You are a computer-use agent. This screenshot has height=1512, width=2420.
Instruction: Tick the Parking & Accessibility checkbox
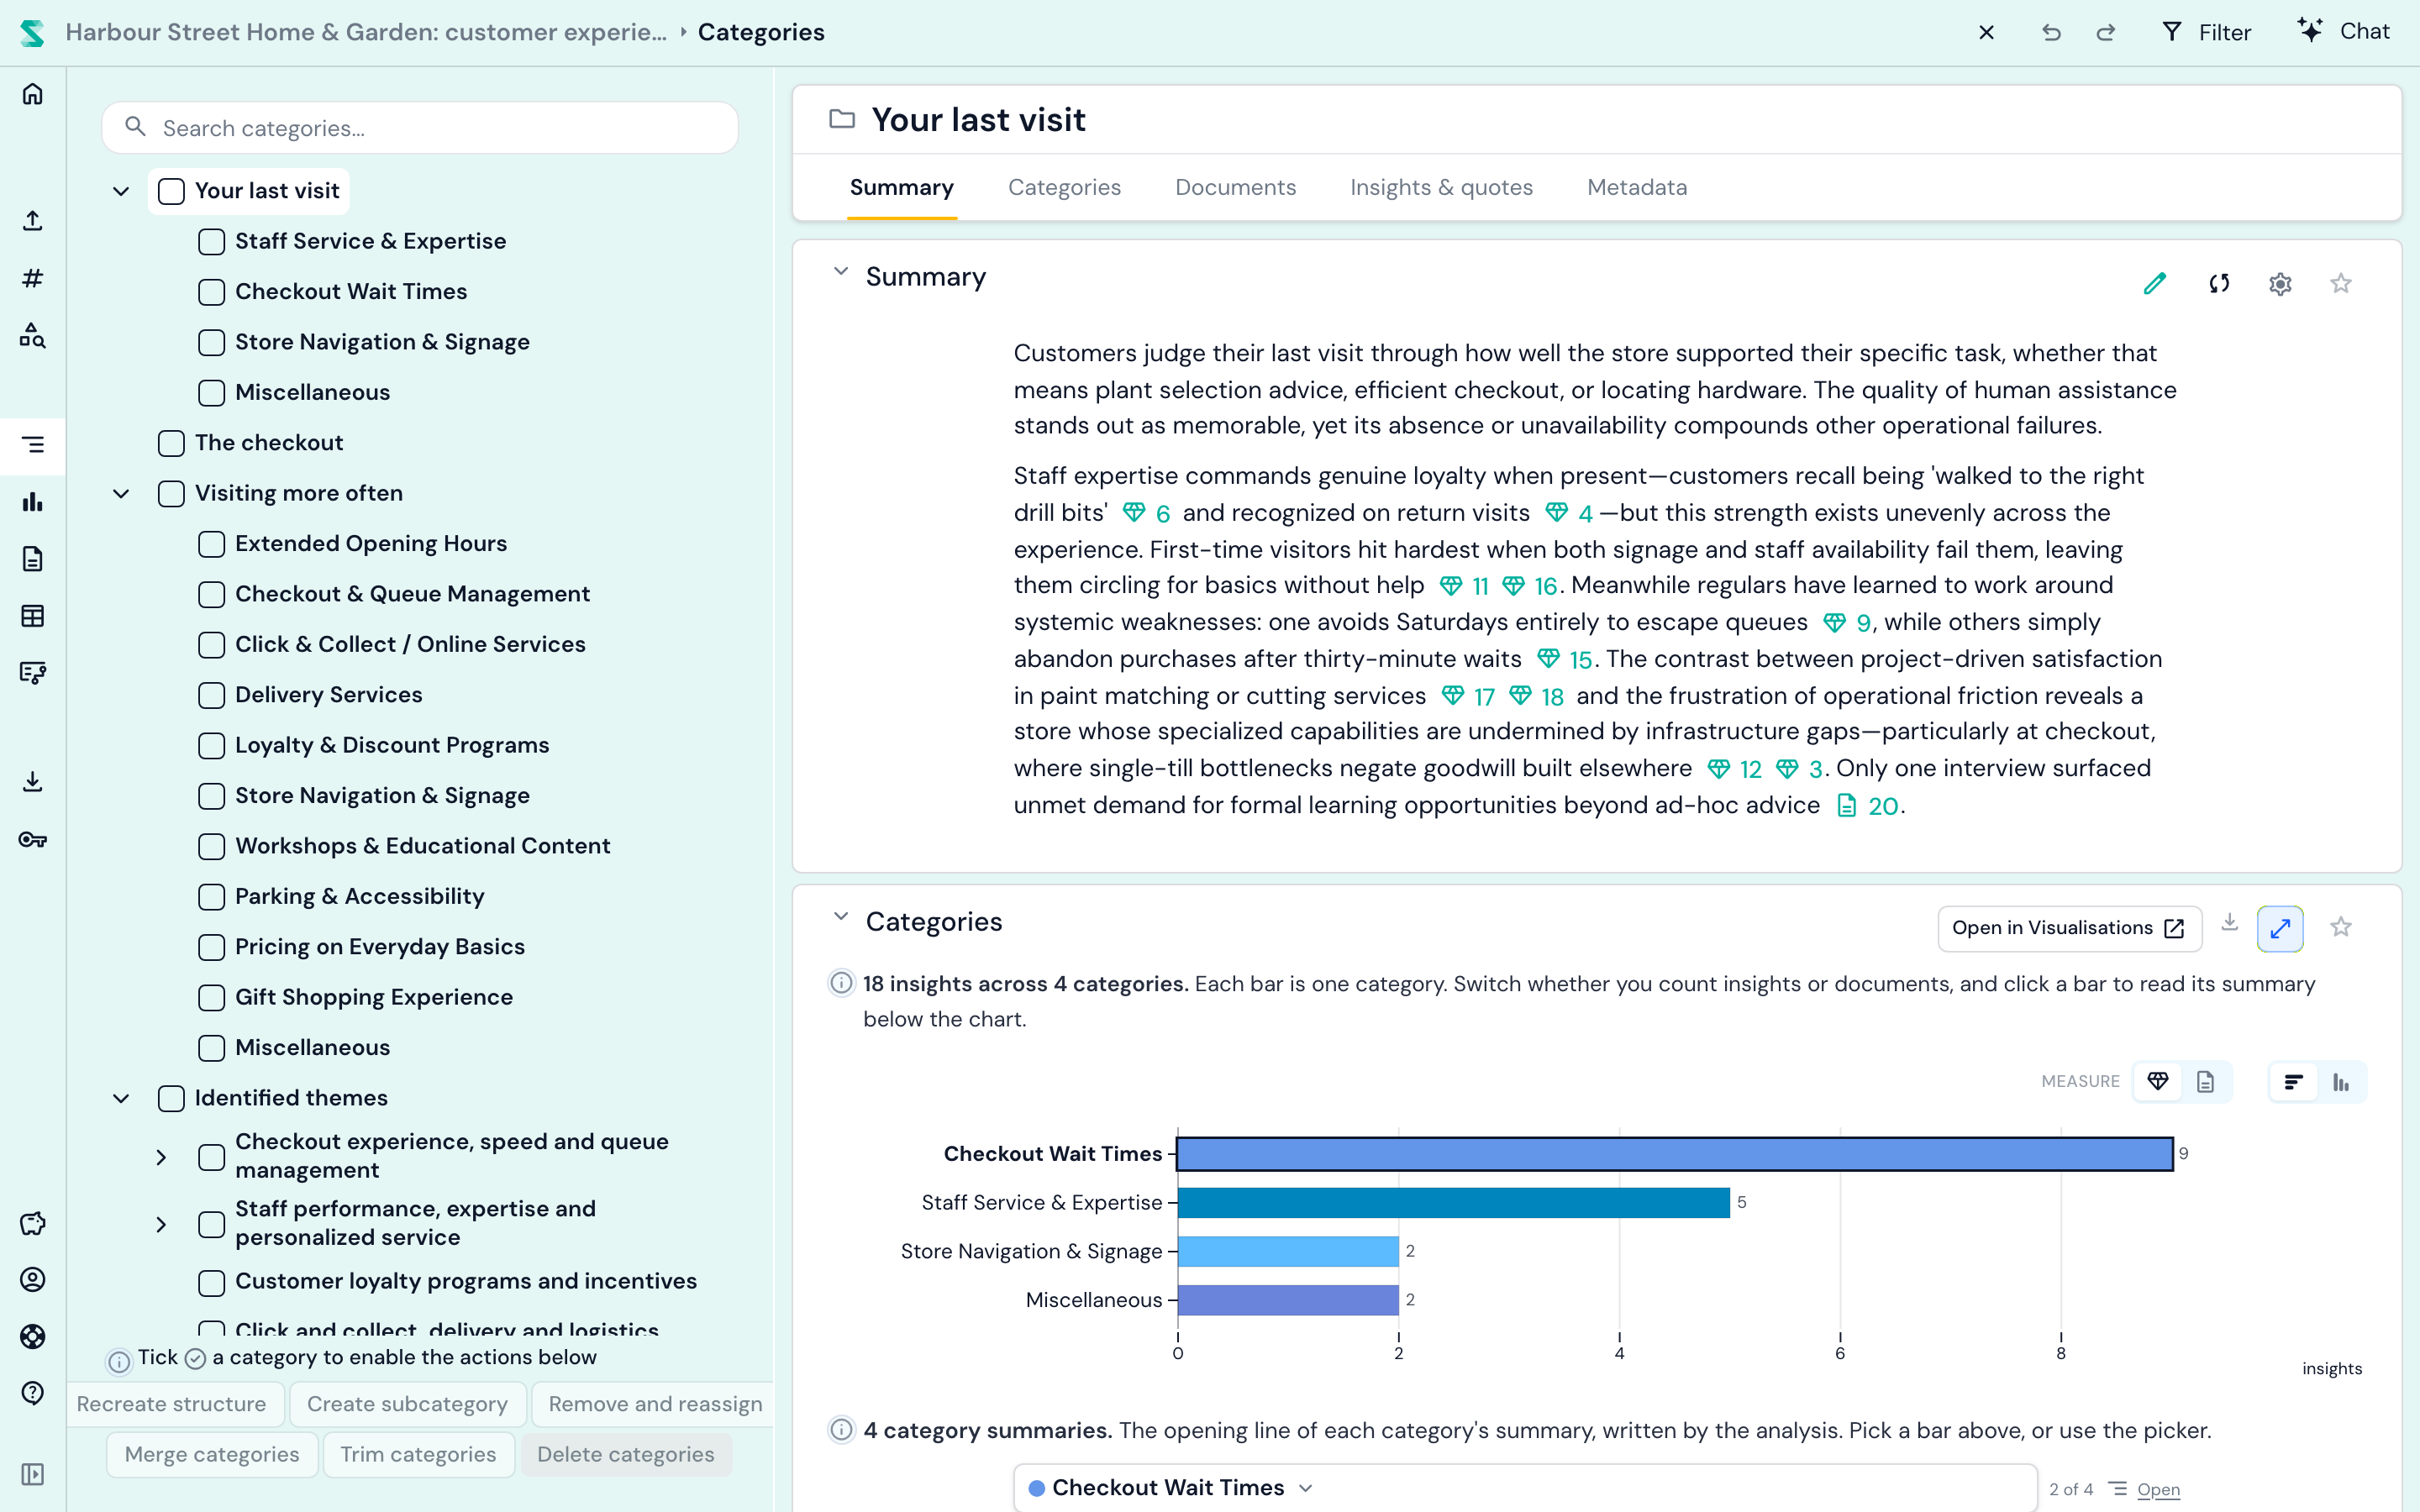tap(211, 897)
